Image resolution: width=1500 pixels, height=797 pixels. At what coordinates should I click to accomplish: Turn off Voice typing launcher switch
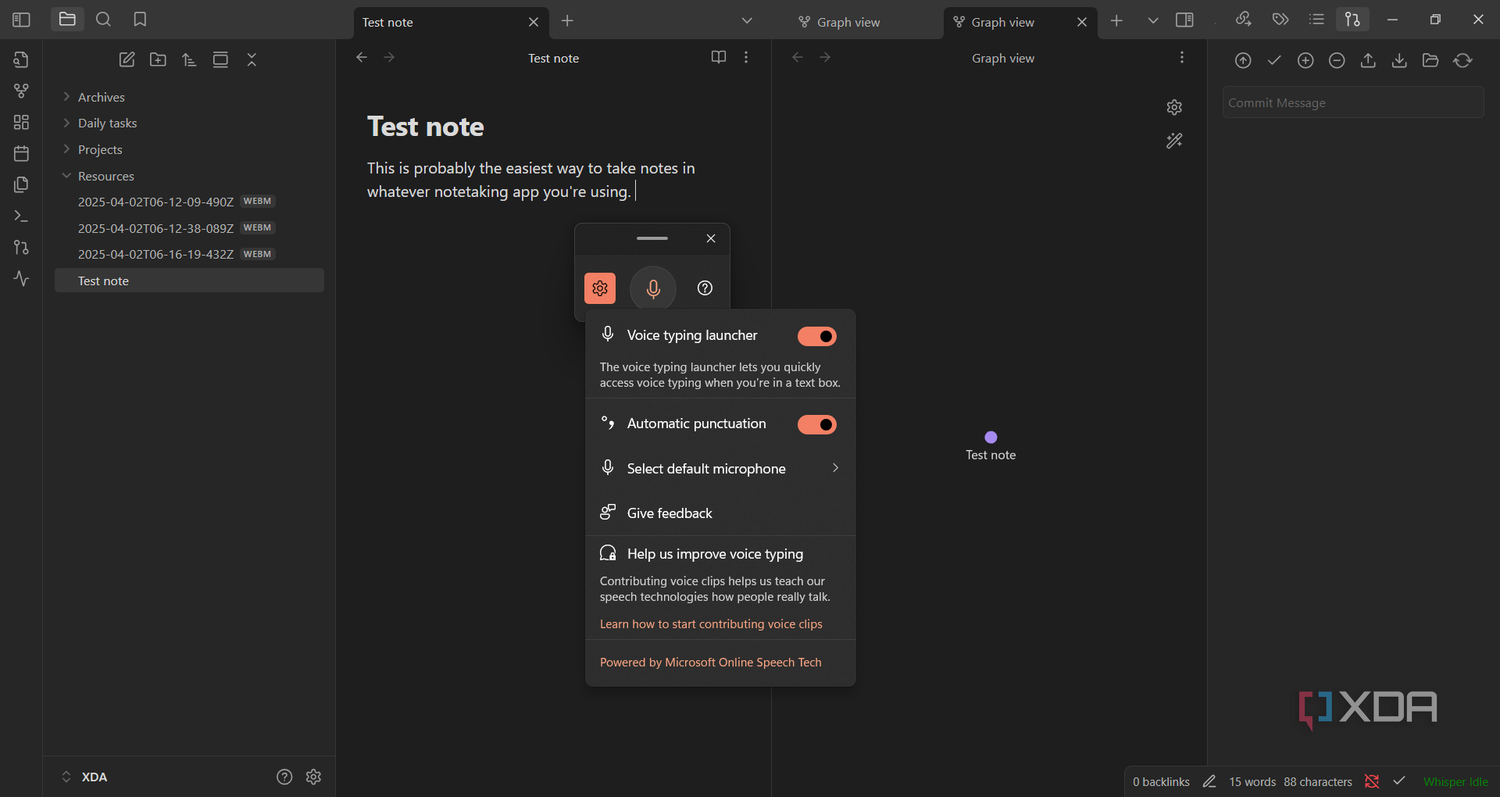[817, 336]
